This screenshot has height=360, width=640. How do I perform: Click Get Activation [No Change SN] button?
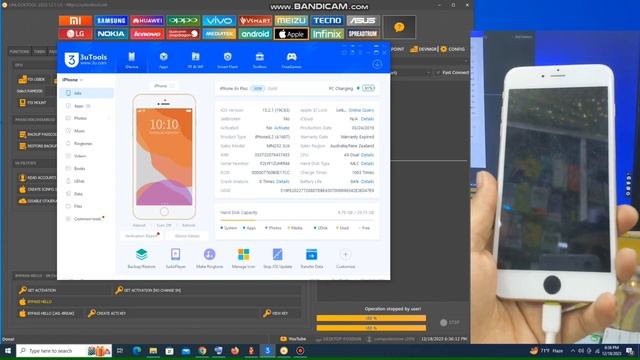pyautogui.click(x=148, y=290)
